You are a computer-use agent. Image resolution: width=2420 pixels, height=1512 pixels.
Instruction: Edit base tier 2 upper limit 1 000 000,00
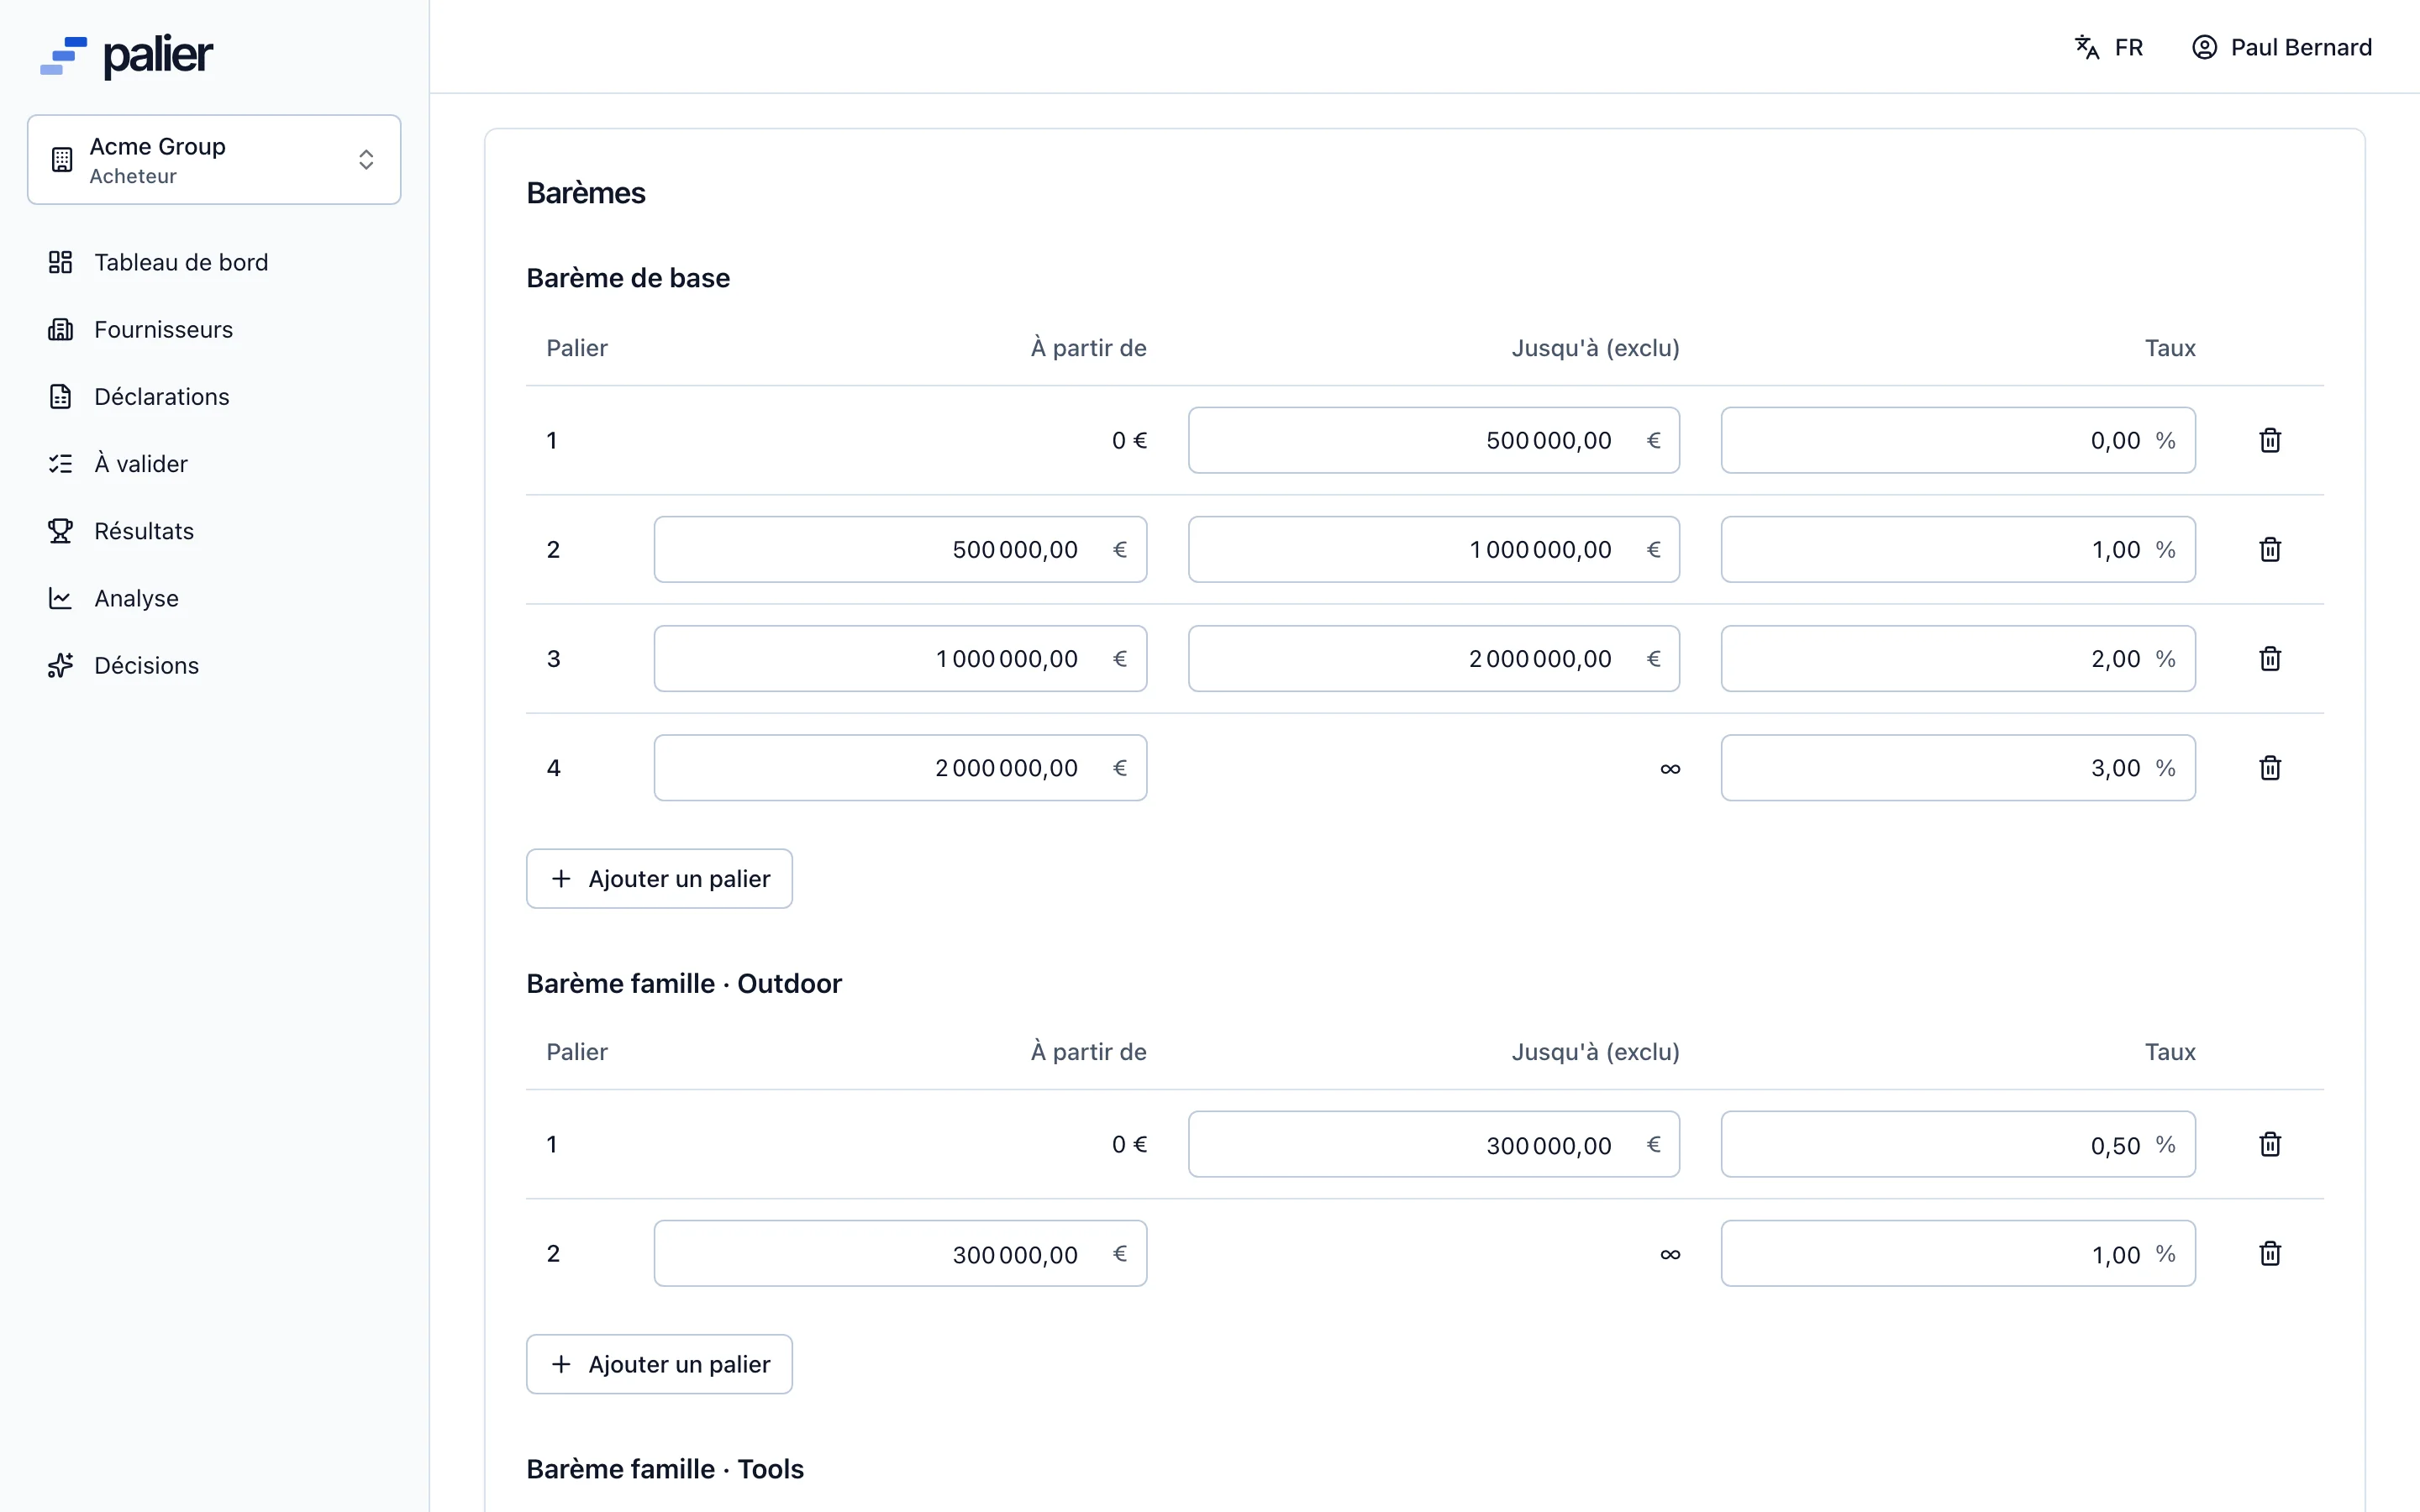click(1434, 549)
